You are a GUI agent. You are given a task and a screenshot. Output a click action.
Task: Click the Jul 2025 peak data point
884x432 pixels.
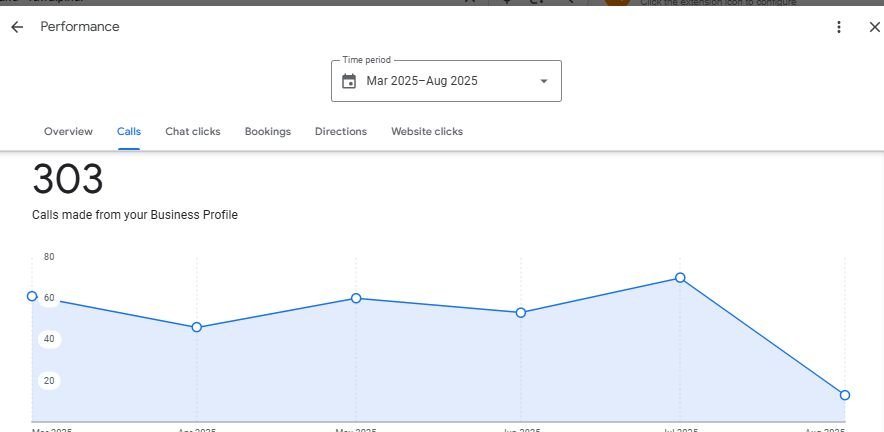[680, 277]
